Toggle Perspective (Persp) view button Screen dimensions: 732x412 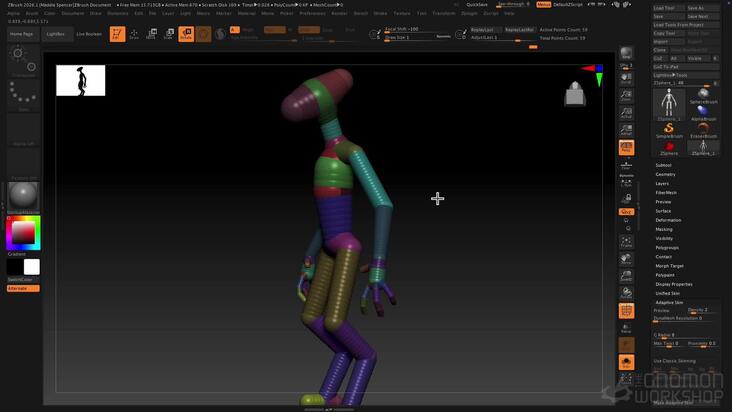click(626, 148)
